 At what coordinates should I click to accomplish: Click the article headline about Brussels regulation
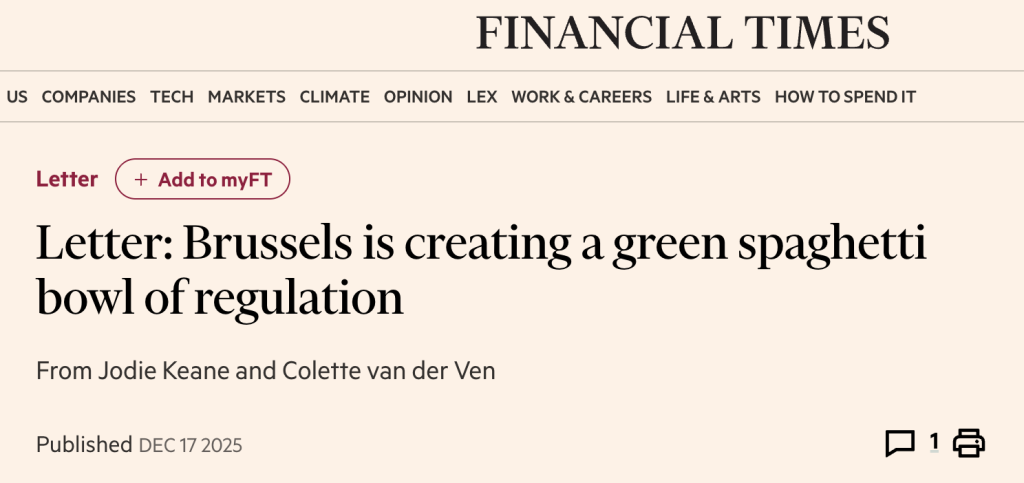480,270
